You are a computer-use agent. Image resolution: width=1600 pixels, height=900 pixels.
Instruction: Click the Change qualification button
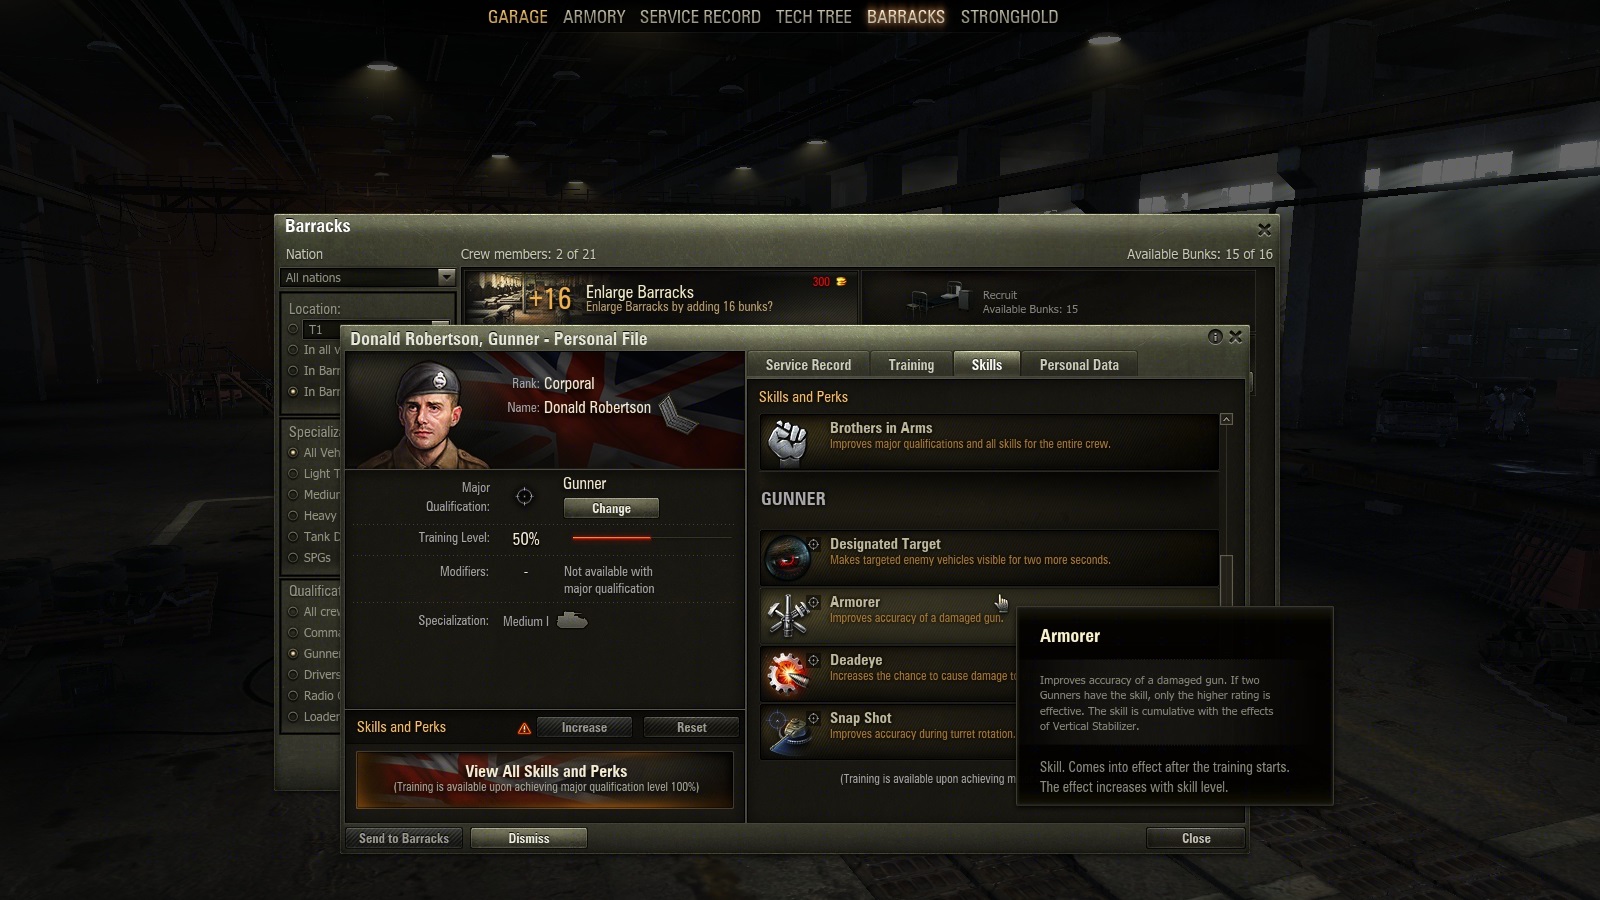click(611, 508)
